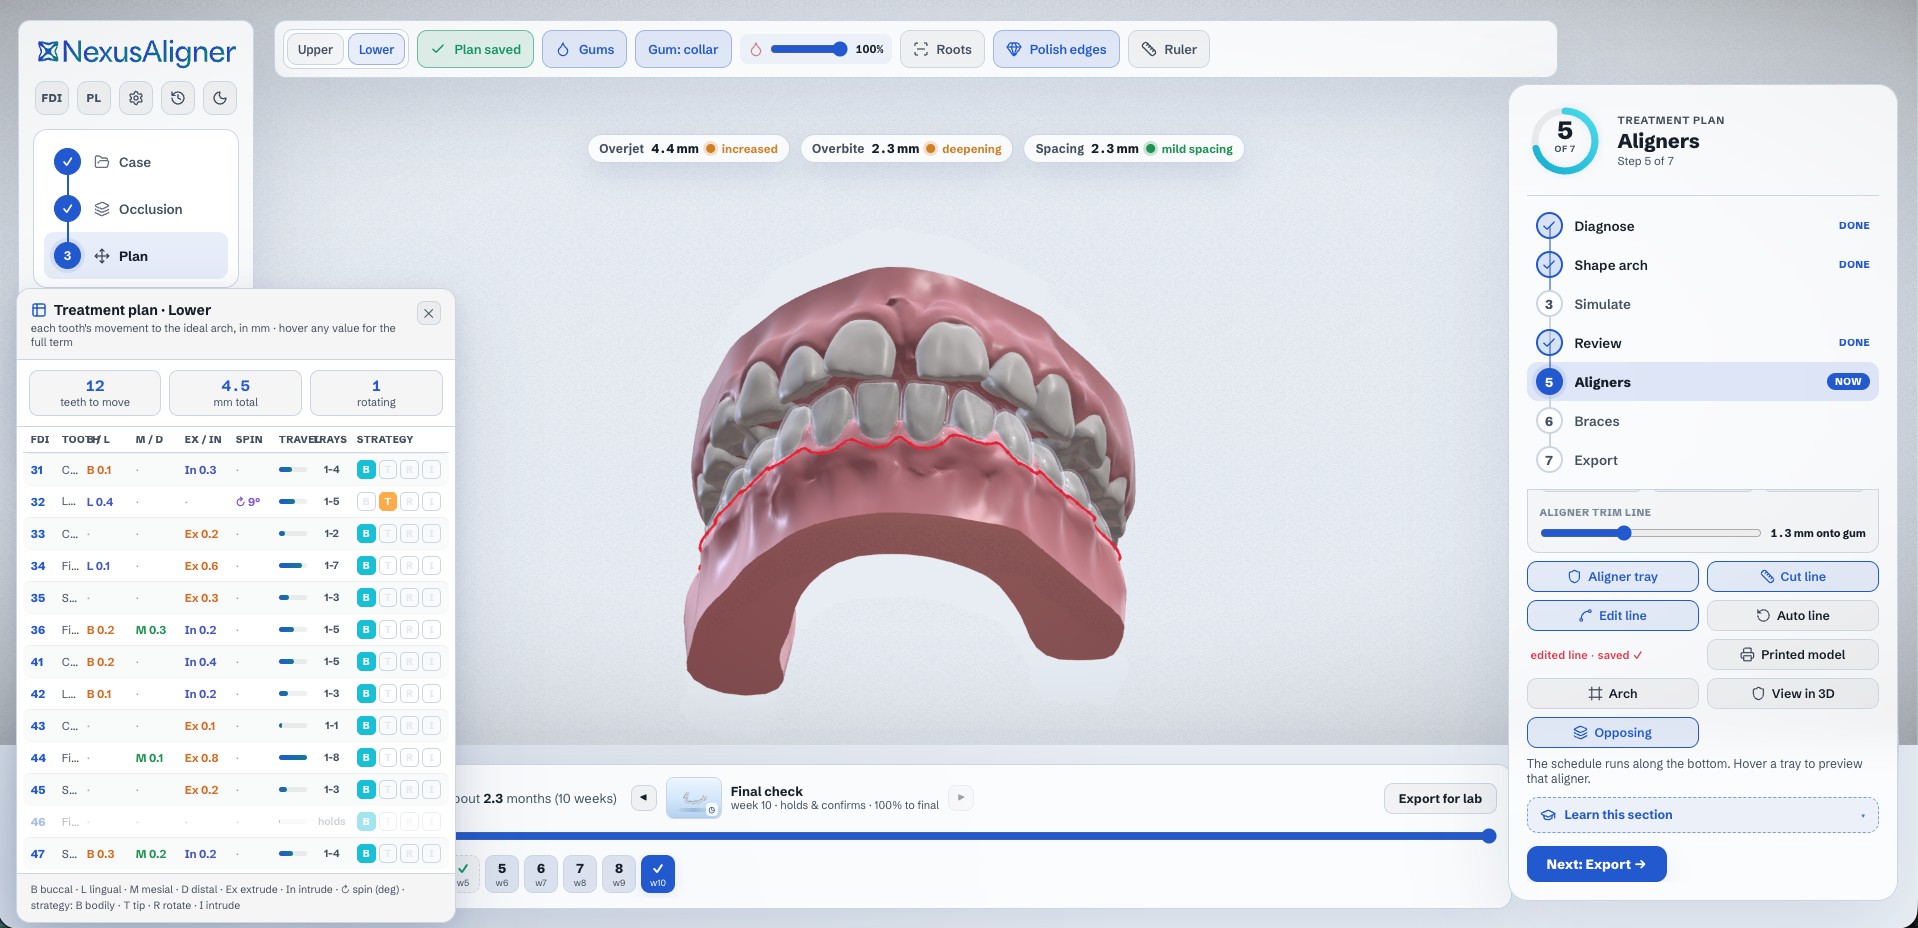Open the settings gear in the sidebar
Image resolution: width=1918 pixels, height=928 pixels.
[x=136, y=98]
